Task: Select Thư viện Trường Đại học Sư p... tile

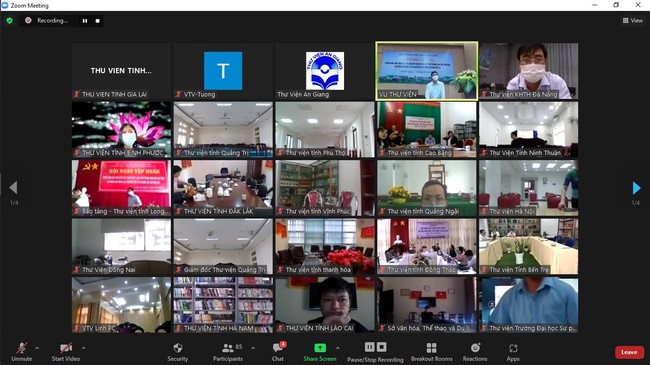Action: (x=529, y=305)
